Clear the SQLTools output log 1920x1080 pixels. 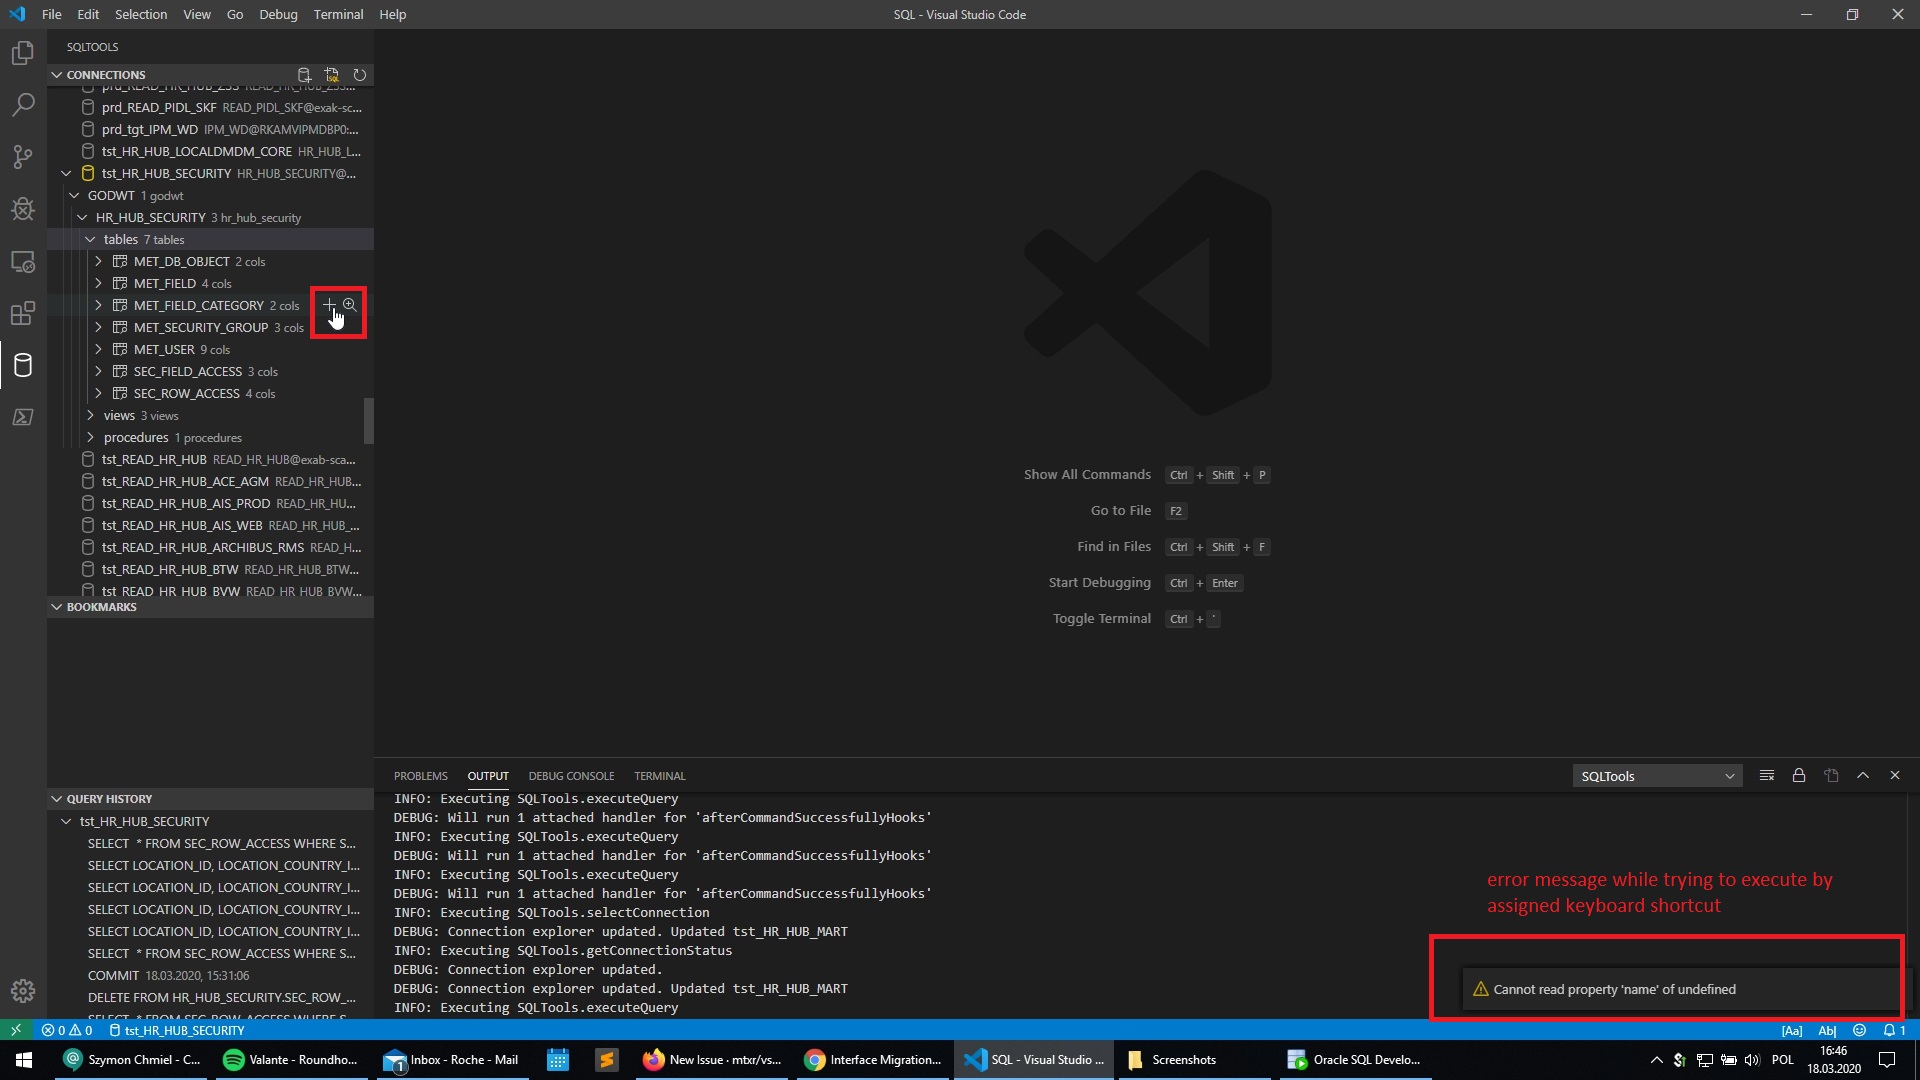pos(1766,775)
